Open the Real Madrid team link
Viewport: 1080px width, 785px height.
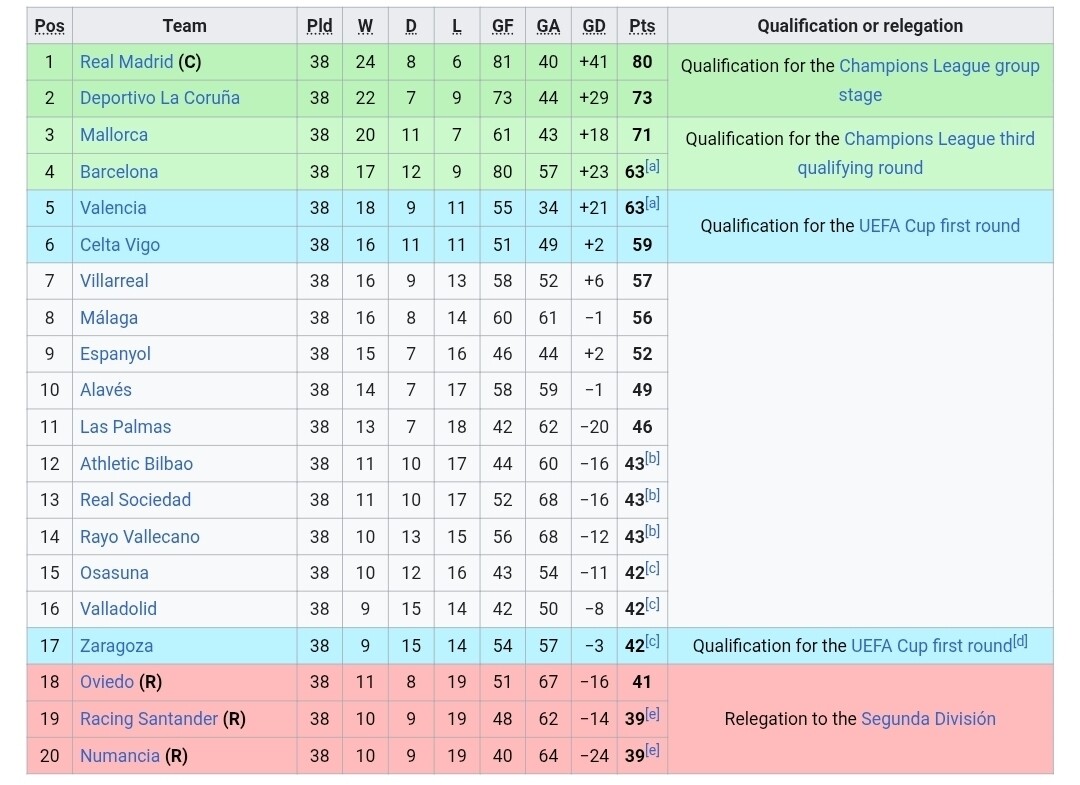(126, 62)
